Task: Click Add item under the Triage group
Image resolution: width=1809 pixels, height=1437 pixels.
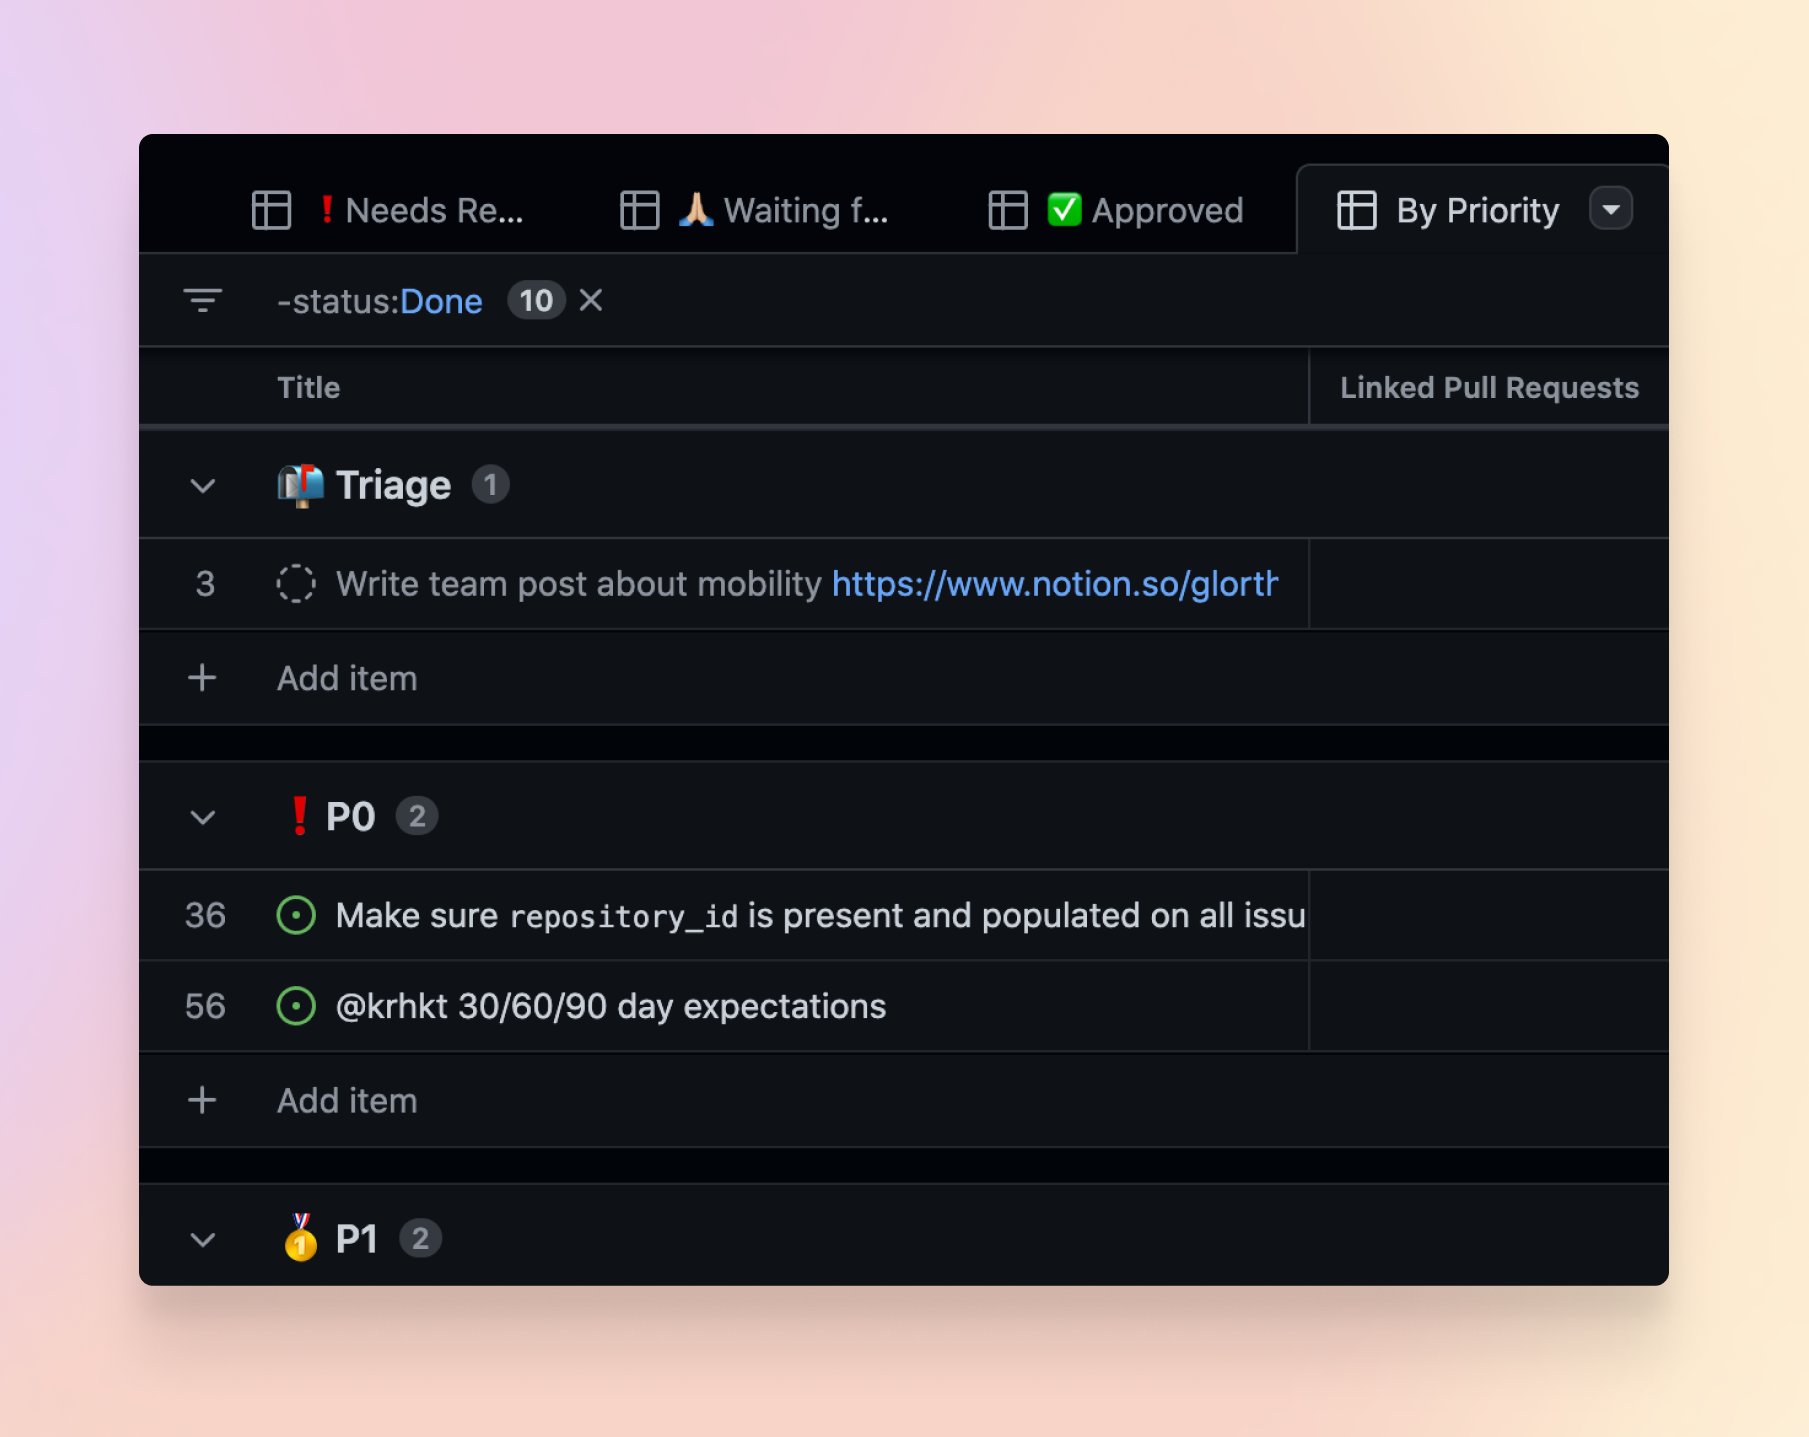Action: coord(347,678)
